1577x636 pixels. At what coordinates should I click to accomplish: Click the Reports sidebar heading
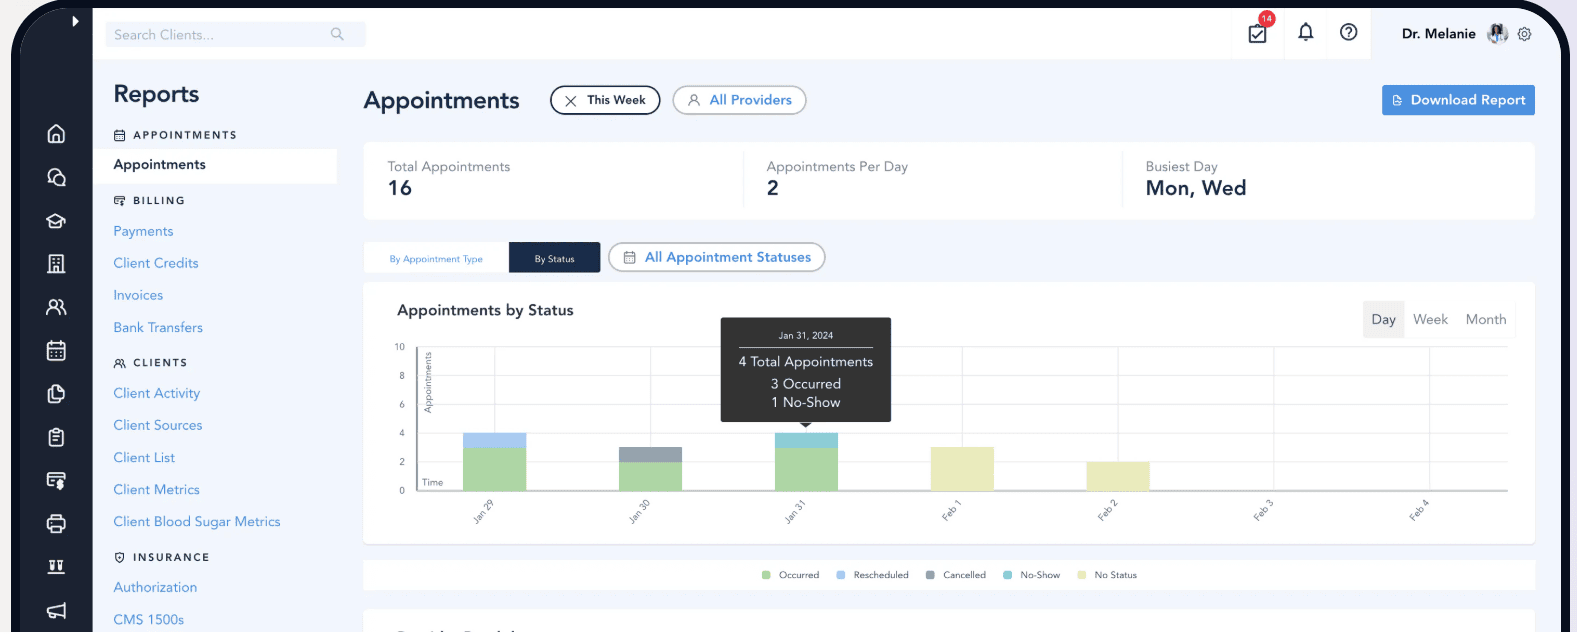coord(156,94)
